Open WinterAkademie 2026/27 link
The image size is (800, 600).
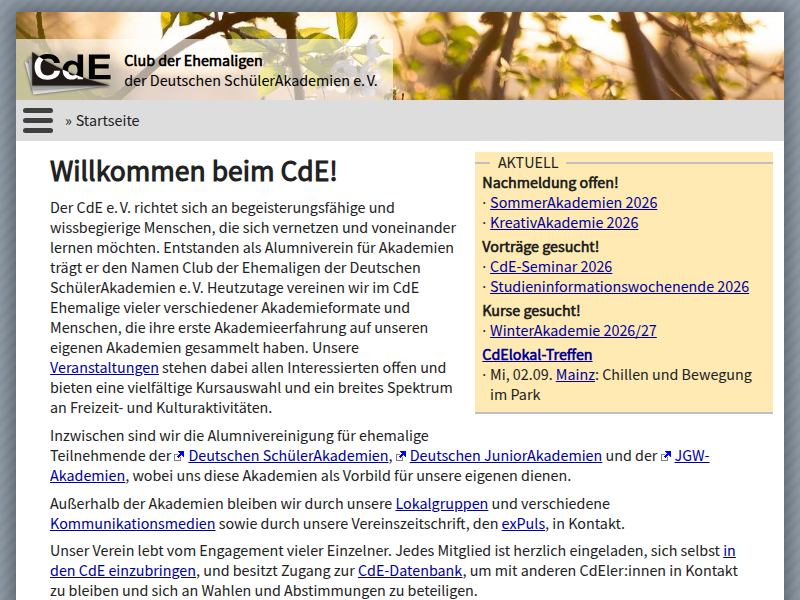573,331
